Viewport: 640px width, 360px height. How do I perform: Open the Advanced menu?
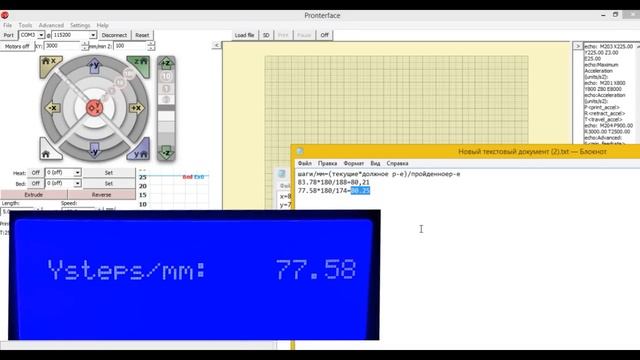[51, 25]
